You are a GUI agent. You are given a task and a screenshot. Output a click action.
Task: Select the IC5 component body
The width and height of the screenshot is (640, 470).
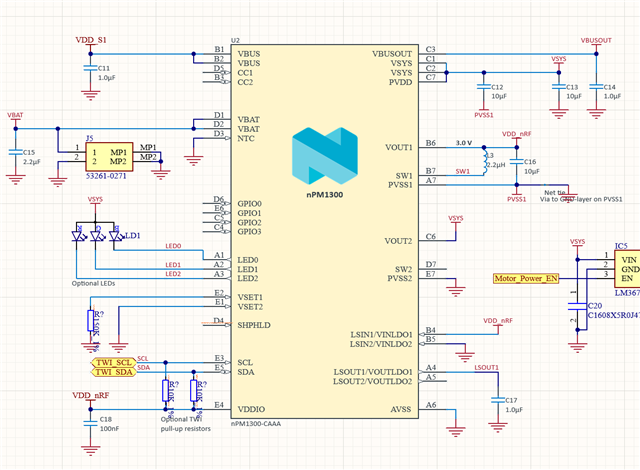tap(627, 269)
